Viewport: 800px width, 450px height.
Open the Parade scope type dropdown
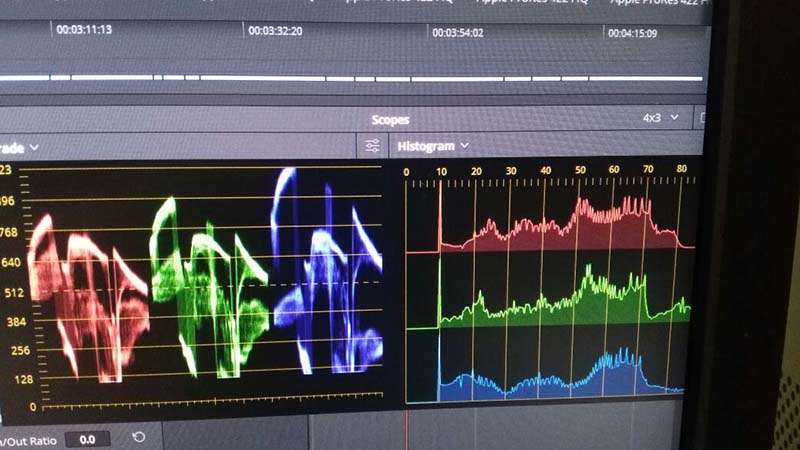(19, 148)
